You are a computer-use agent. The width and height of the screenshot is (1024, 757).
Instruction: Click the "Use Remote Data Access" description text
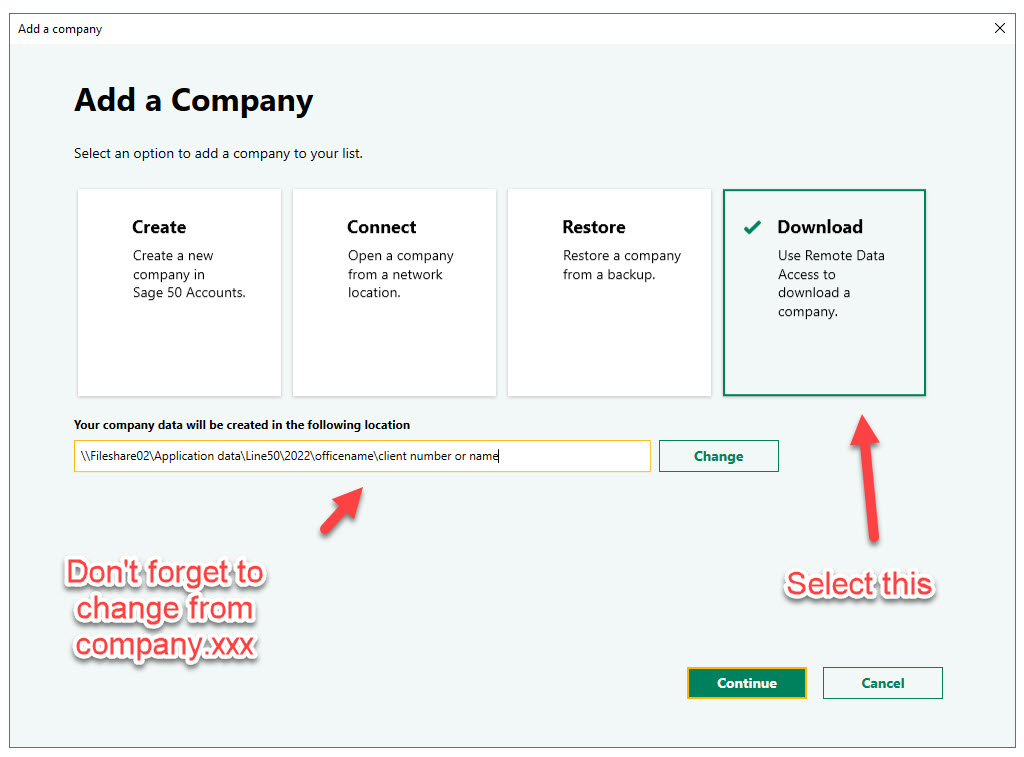point(830,283)
